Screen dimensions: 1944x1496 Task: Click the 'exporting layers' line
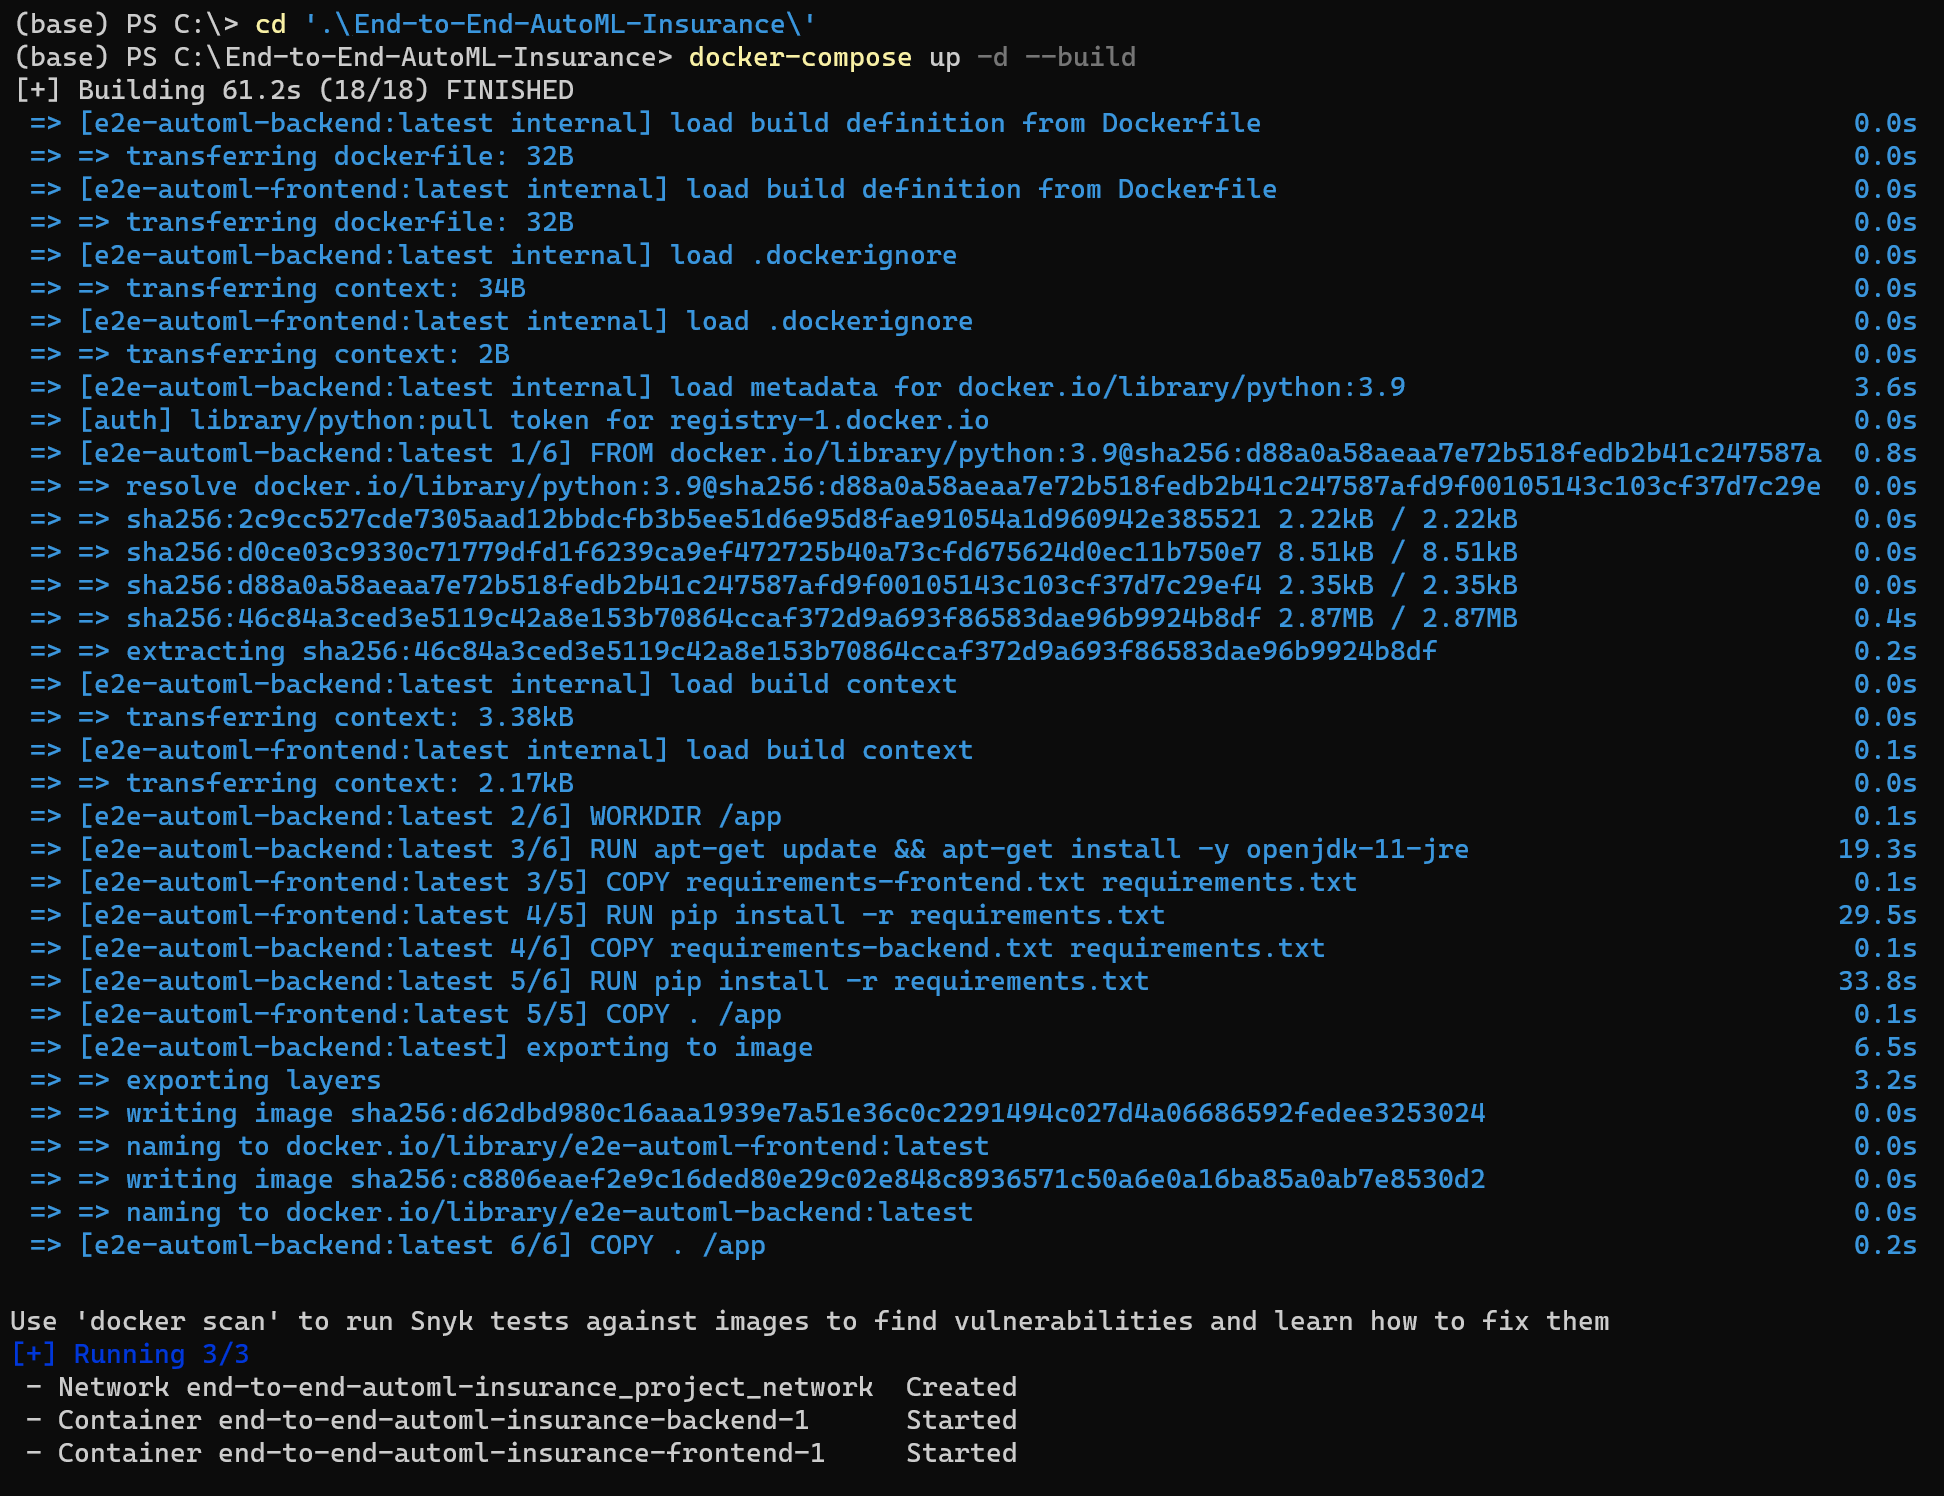(x=253, y=1080)
